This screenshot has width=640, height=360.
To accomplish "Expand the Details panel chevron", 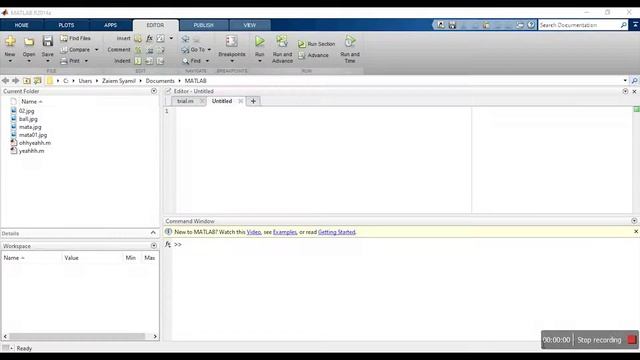I will click(x=153, y=233).
